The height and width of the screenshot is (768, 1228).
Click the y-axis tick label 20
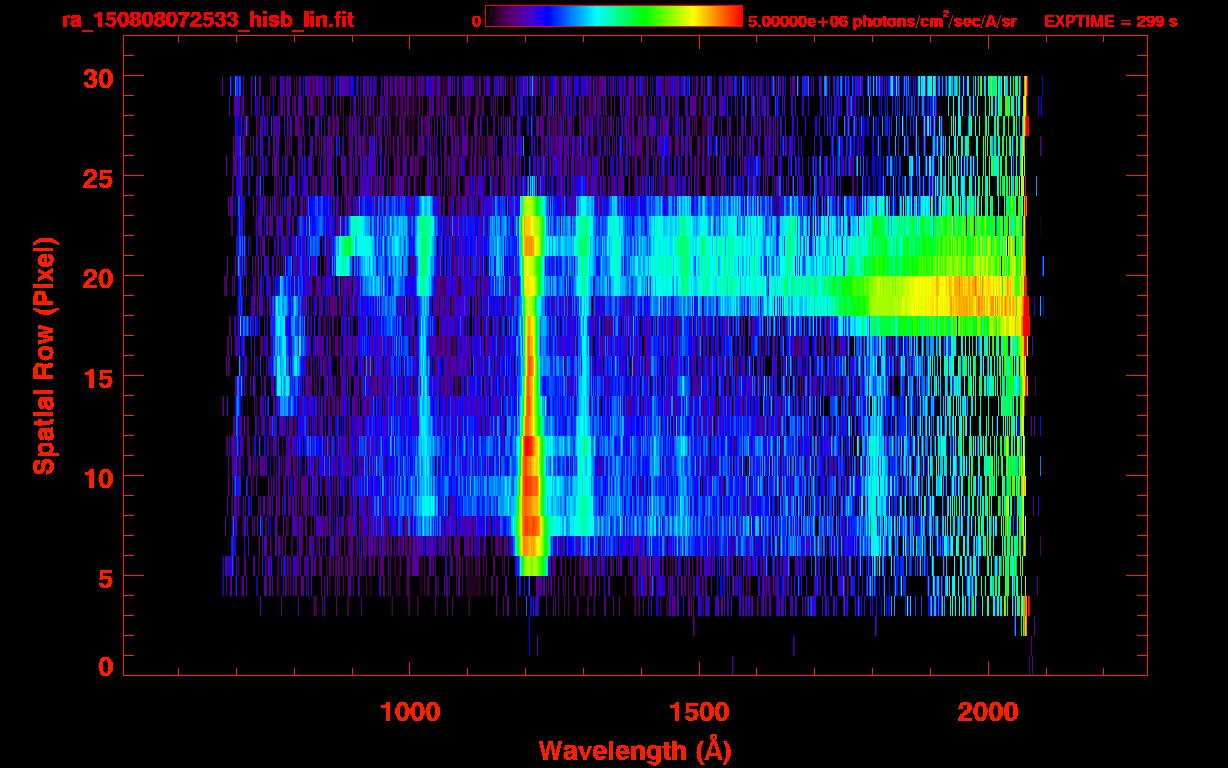click(97, 277)
